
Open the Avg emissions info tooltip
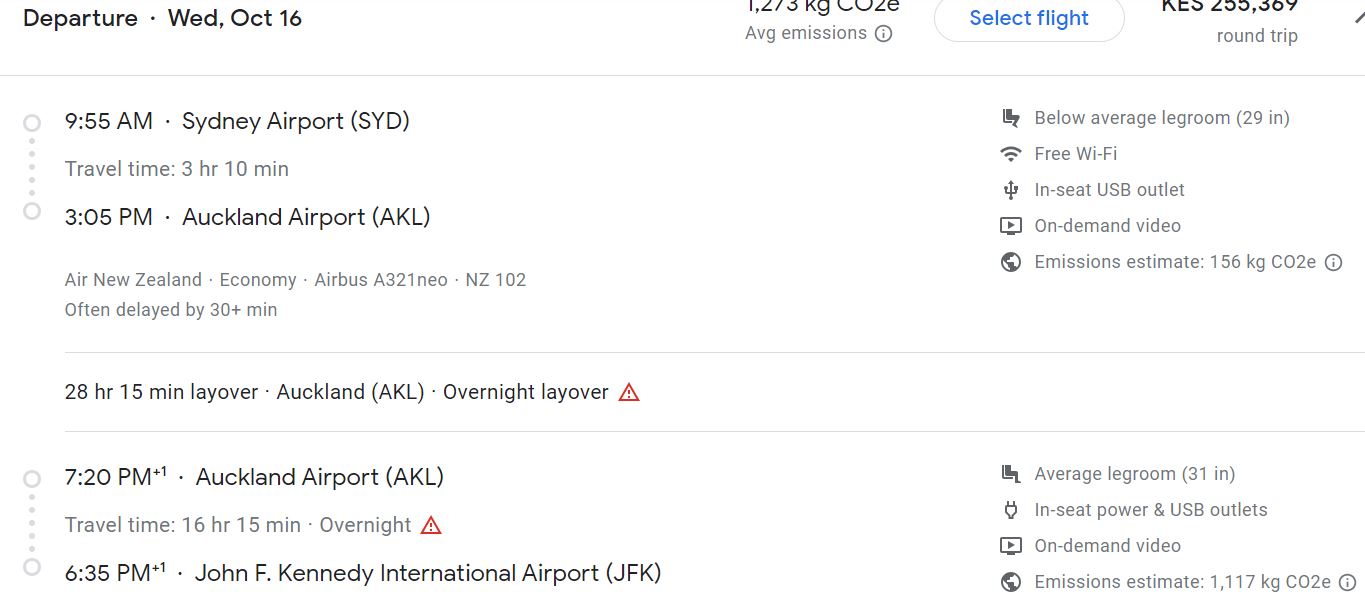click(884, 33)
